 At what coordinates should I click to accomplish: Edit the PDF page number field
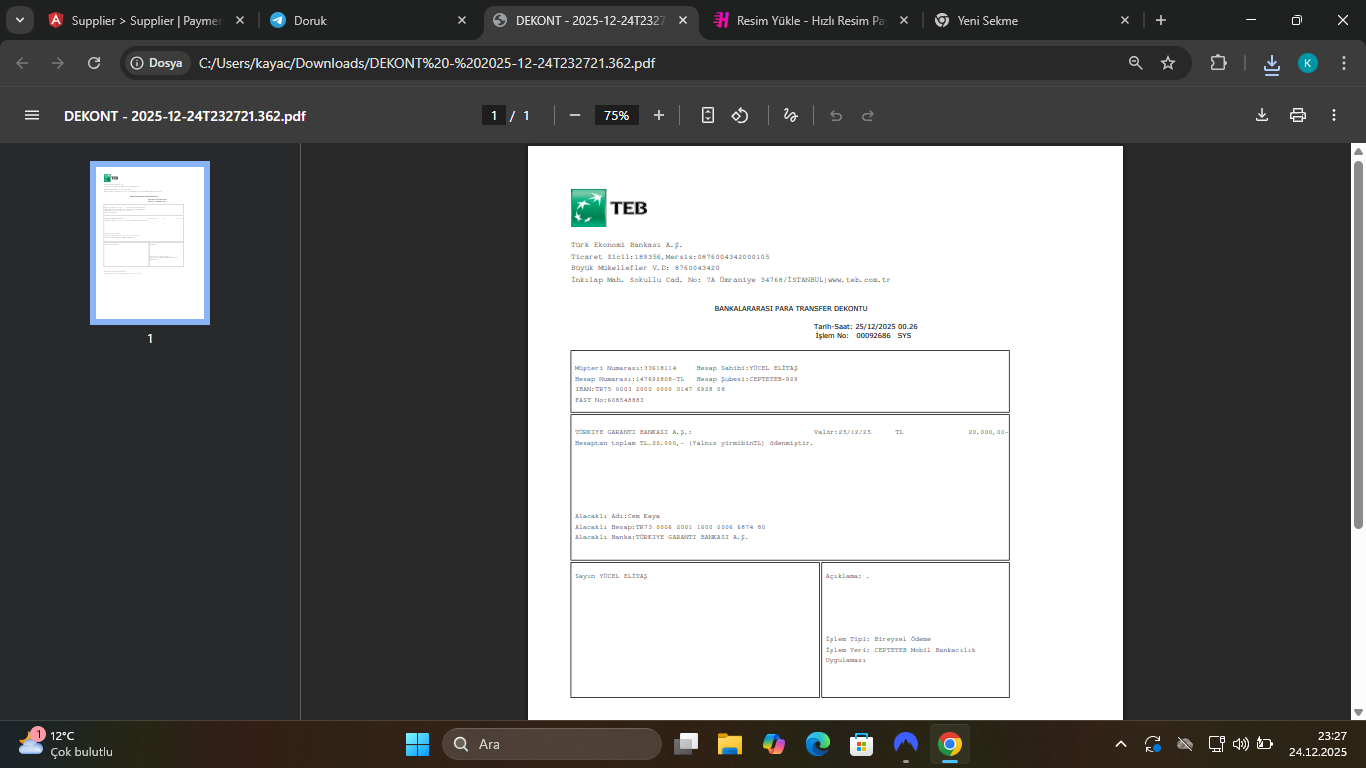[493, 115]
